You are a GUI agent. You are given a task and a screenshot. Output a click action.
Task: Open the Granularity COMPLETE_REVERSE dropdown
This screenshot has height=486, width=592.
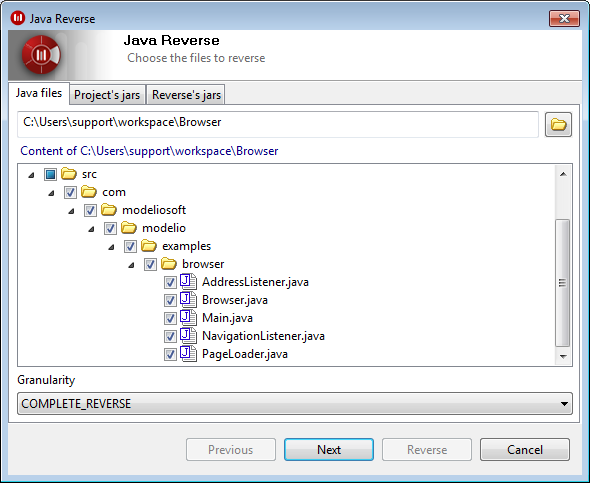click(295, 404)
